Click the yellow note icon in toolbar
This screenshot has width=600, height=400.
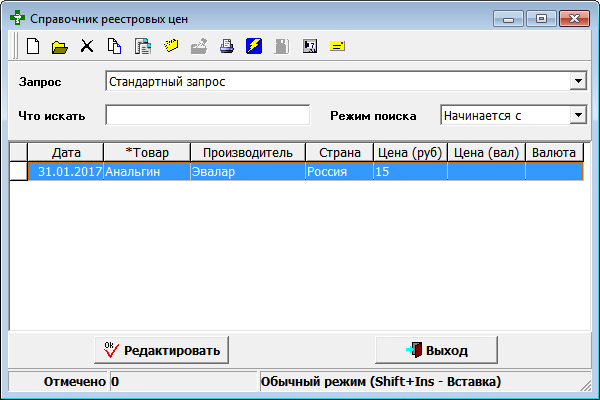337,46
